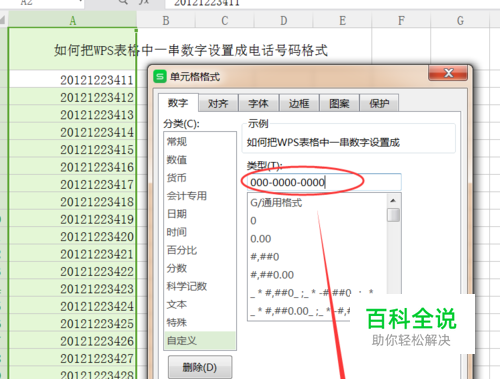Click the WPS dialog logo icon
Image resolution: width=500 pixels, height=379 pixels.
160,77
